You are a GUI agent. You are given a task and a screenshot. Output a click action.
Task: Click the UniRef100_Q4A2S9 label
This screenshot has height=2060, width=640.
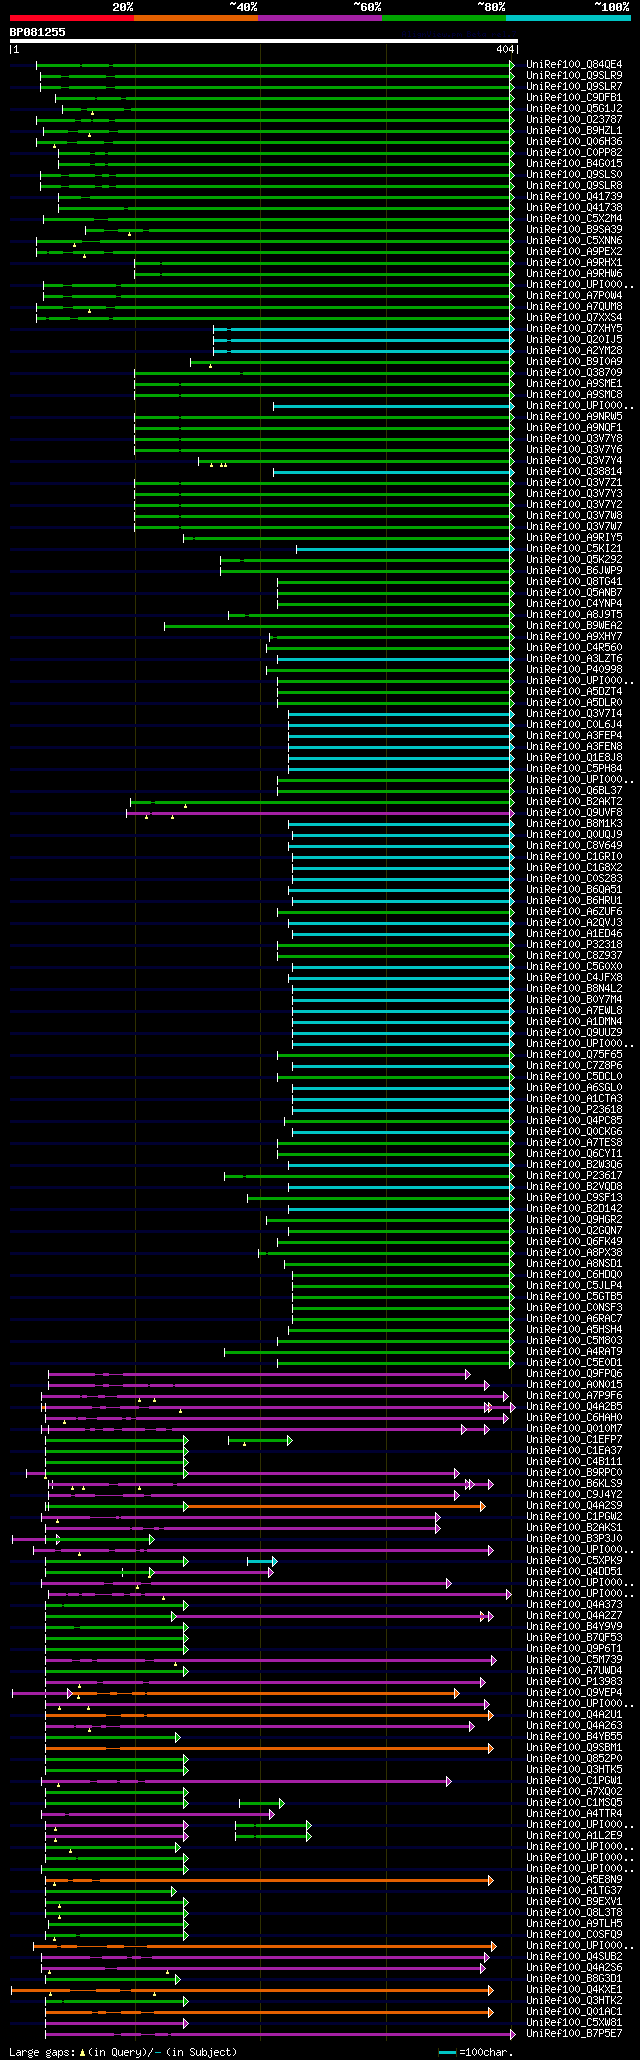pyautogui.click(x=574, y=1506)
